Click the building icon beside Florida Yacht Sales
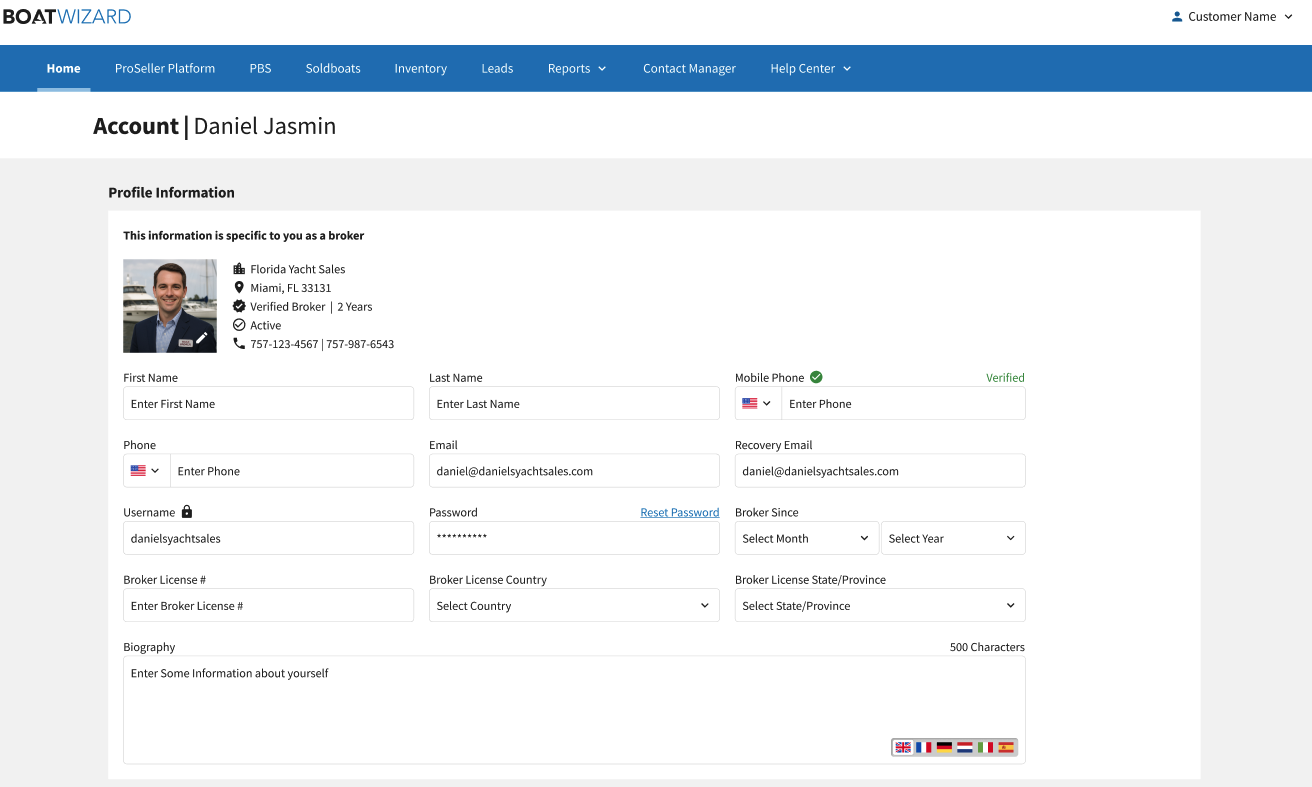 click(x=239, y=269)
